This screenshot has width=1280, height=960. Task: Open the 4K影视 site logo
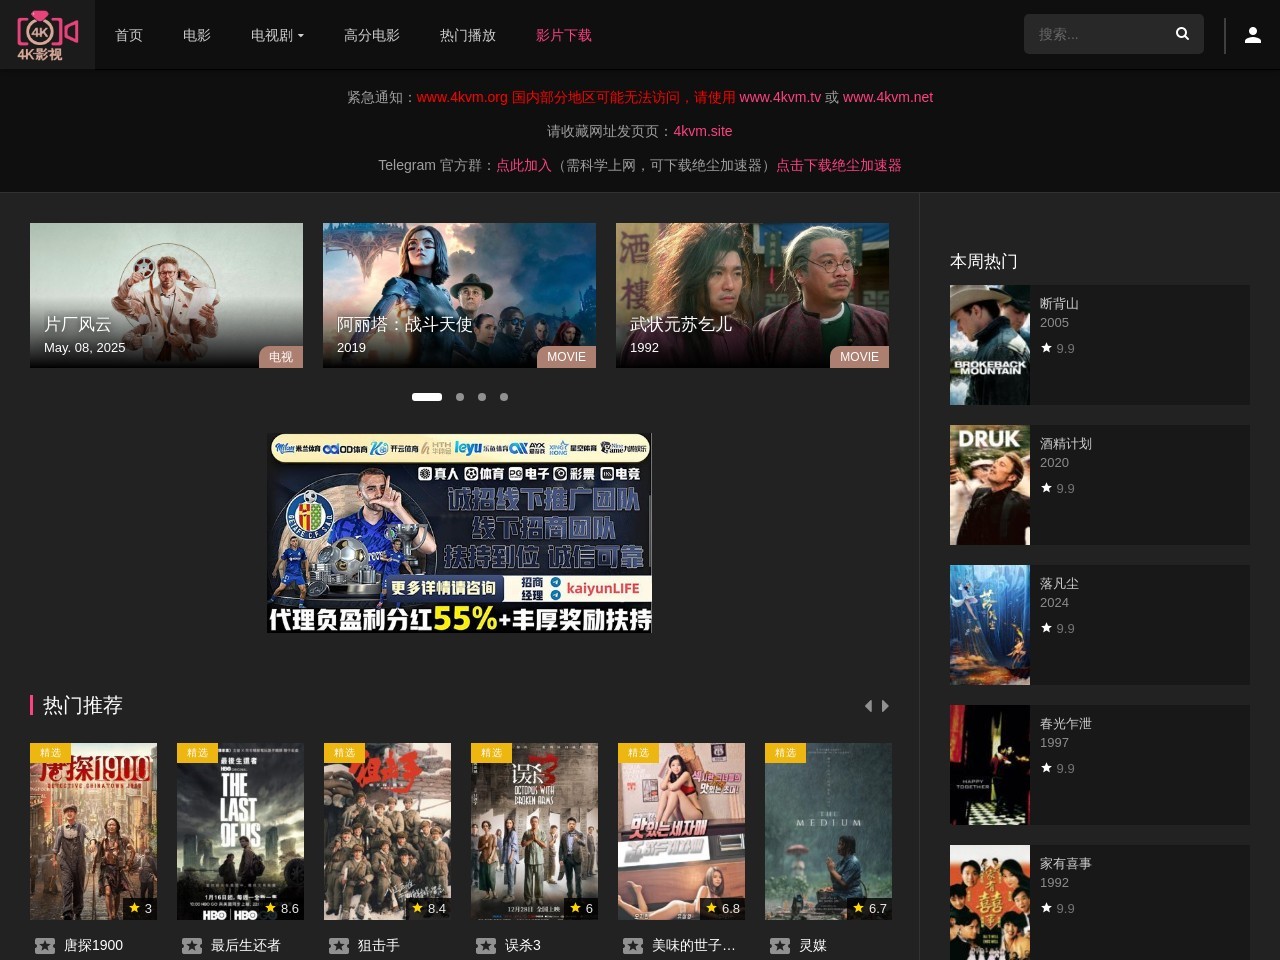click(47, 35)
